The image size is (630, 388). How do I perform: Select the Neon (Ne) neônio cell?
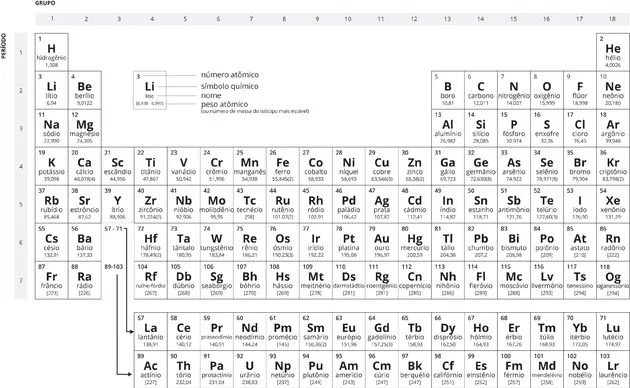613,90
